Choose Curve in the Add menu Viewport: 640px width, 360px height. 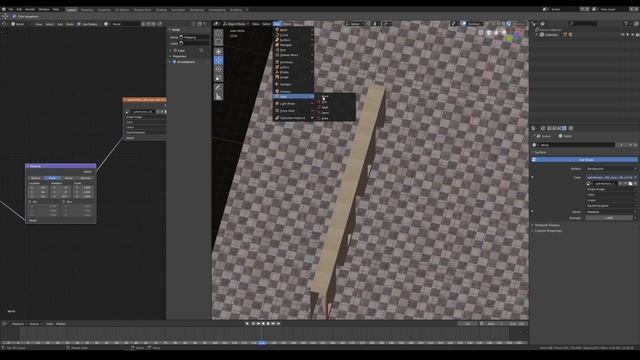click(293, 35)
